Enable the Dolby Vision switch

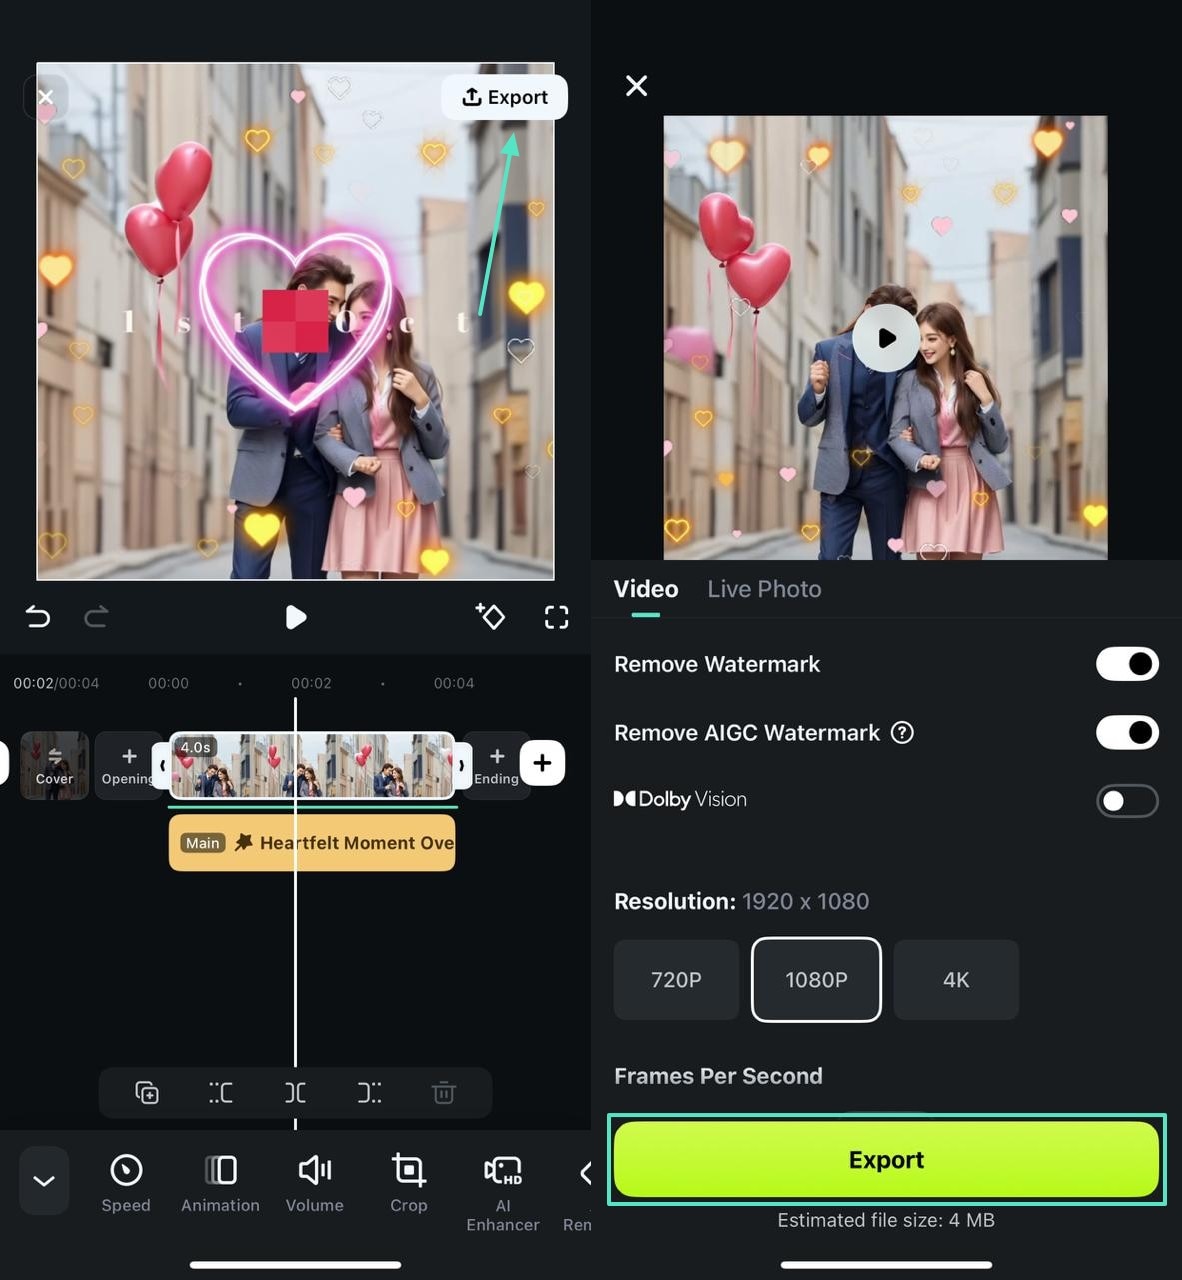1127,801
